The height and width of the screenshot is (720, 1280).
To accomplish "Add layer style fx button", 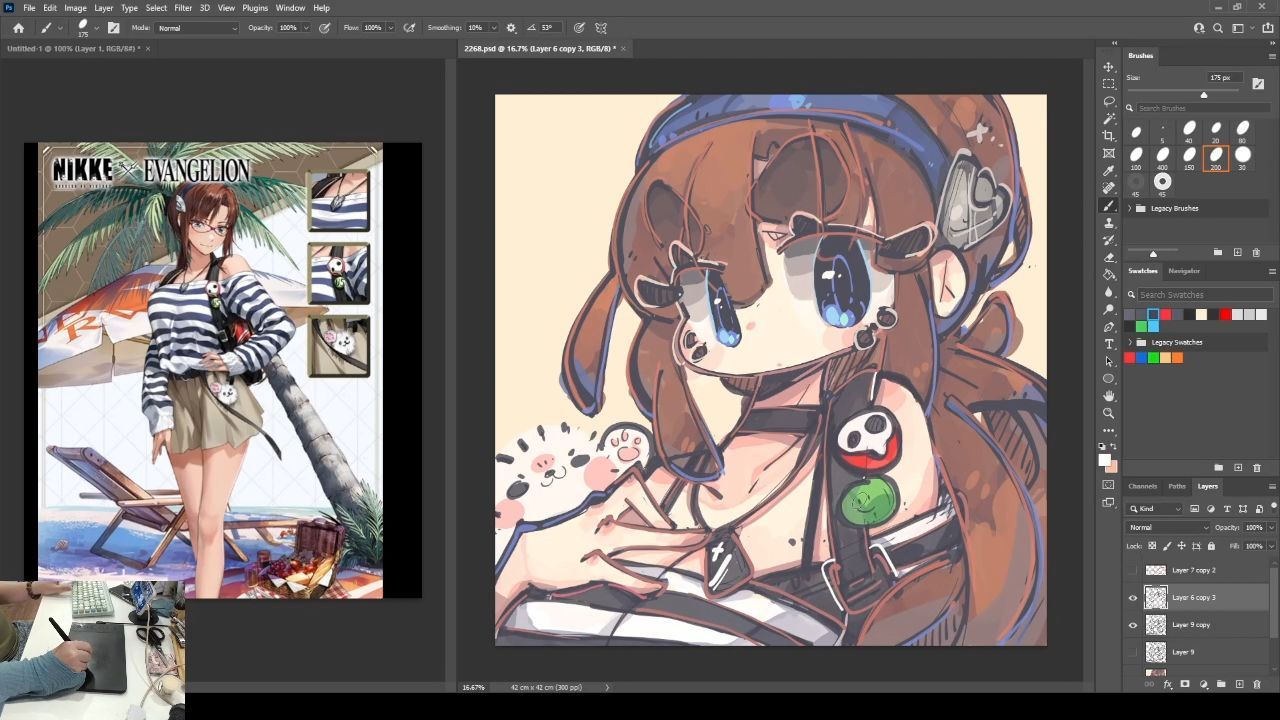I will pos(1167,685).
